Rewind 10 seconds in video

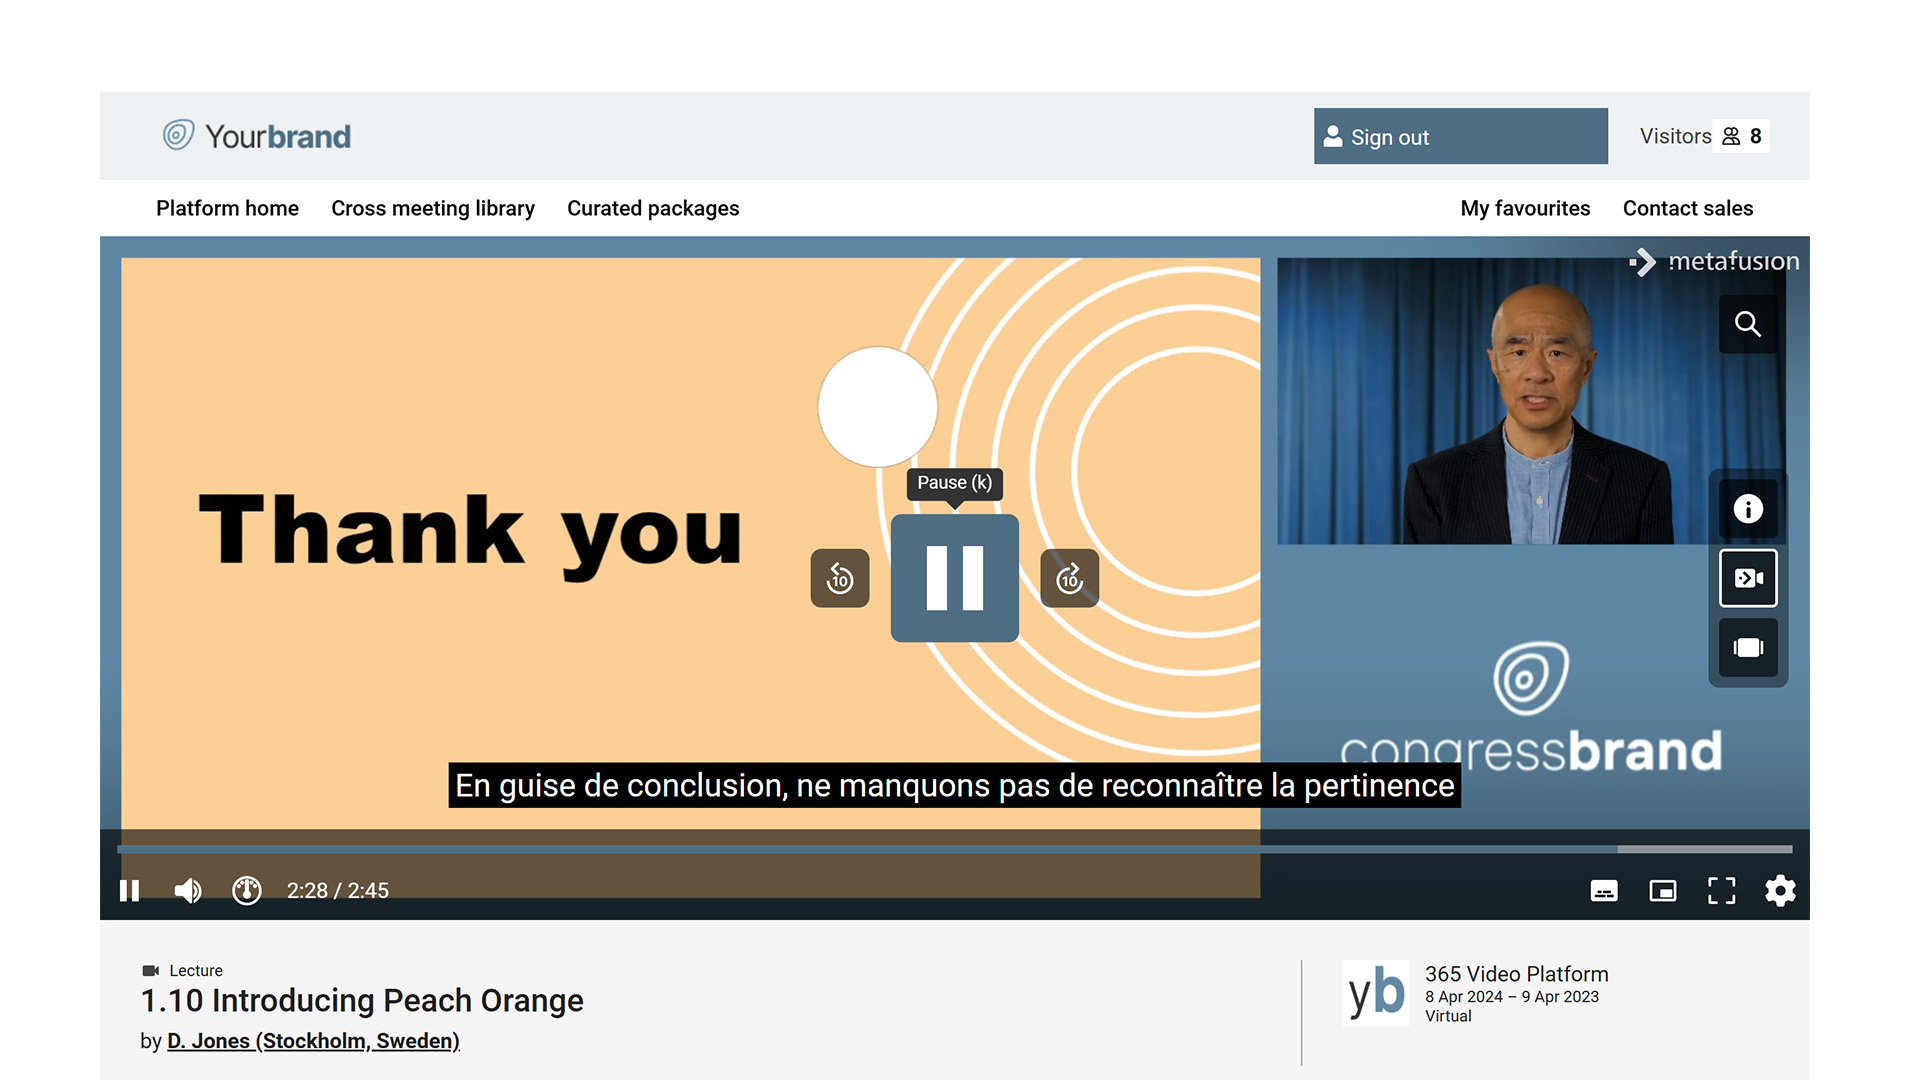click(x=840, y=578)
